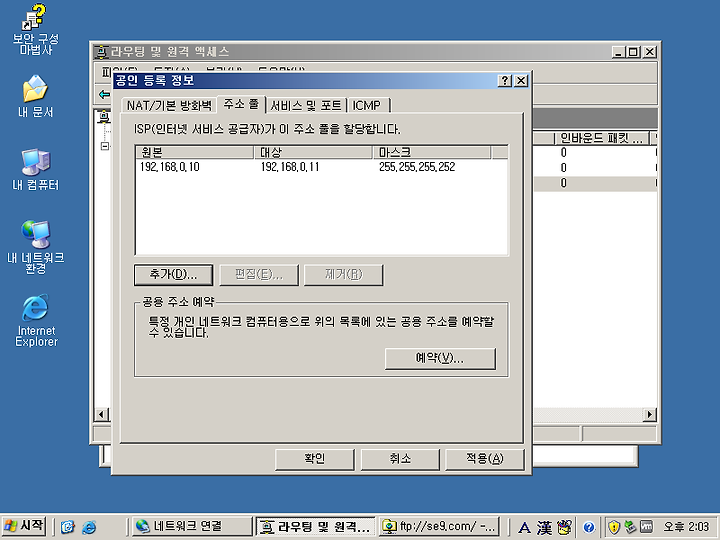Click the back arrow in Routing window toolbar

click(x=104, y=95)
